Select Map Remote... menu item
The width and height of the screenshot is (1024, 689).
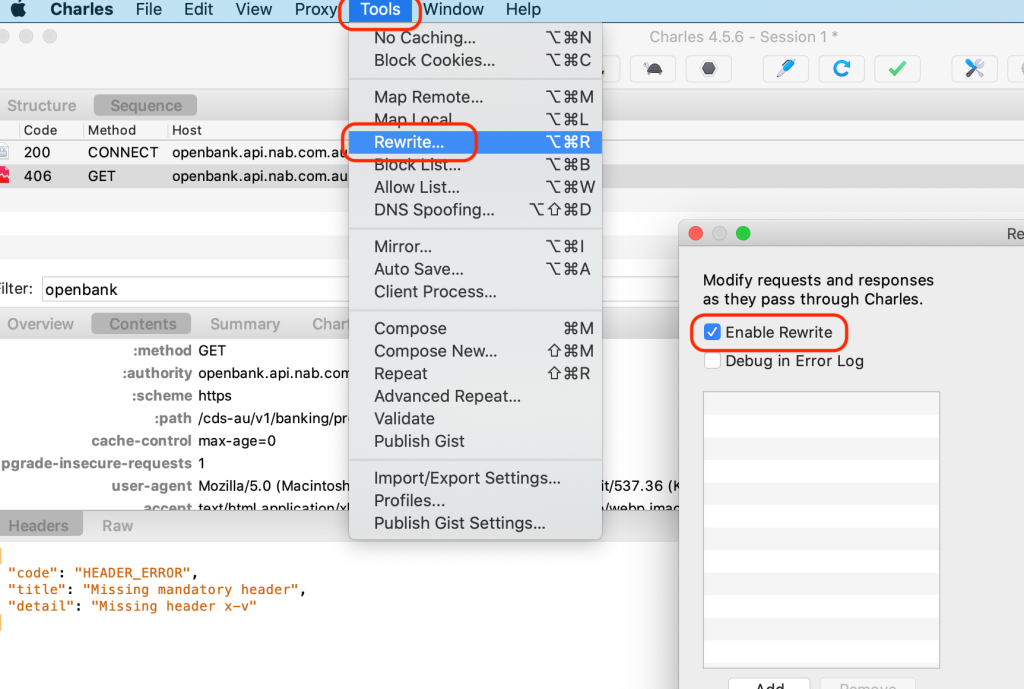[475, 97]
